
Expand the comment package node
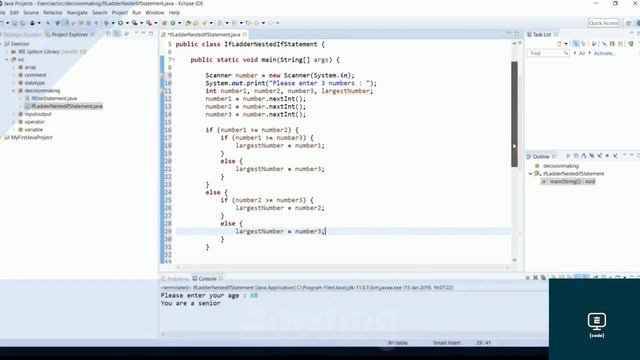click(14, 75)
